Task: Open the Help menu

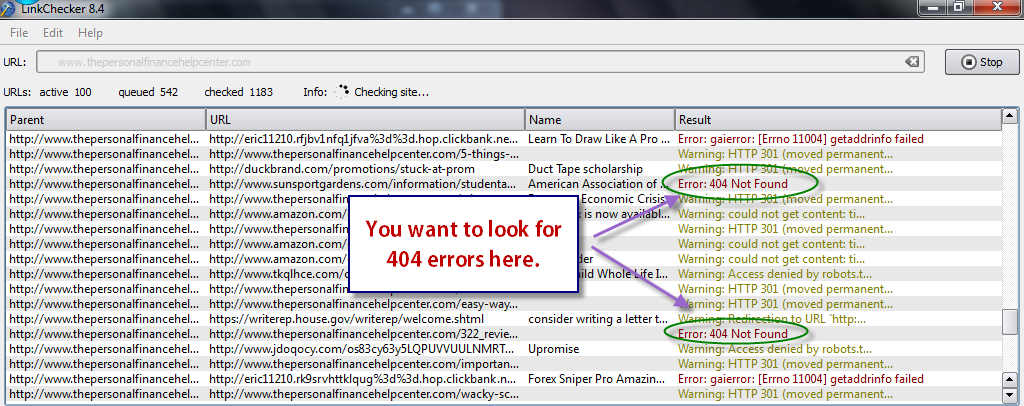Action: [x=90, y=33]
